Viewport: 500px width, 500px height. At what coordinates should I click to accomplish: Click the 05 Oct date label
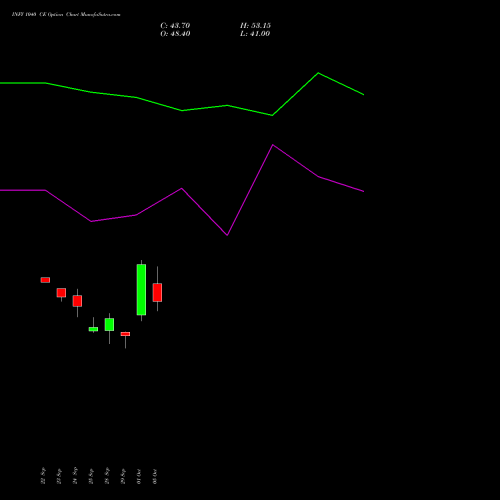pyautogui.click(x=155, y=476)
